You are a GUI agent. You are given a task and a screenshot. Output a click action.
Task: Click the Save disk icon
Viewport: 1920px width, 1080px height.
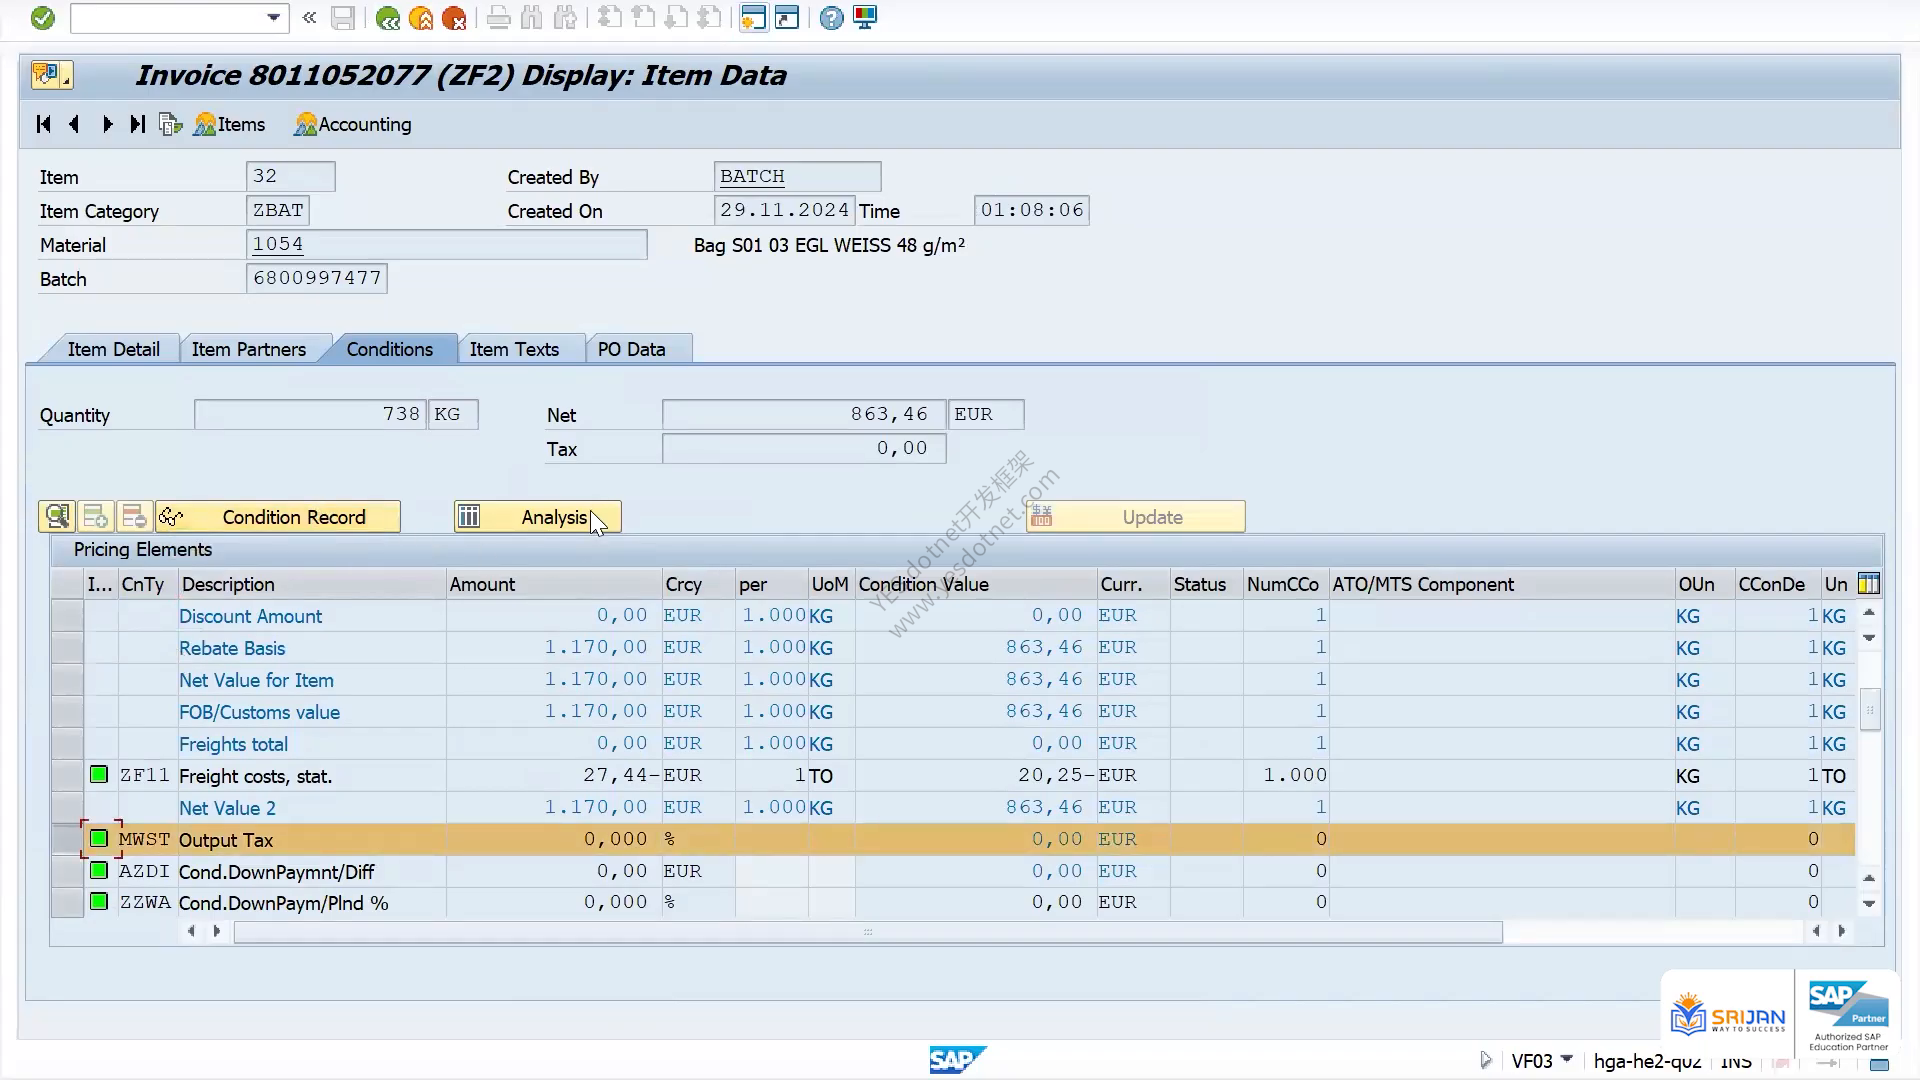coord(343,18)
